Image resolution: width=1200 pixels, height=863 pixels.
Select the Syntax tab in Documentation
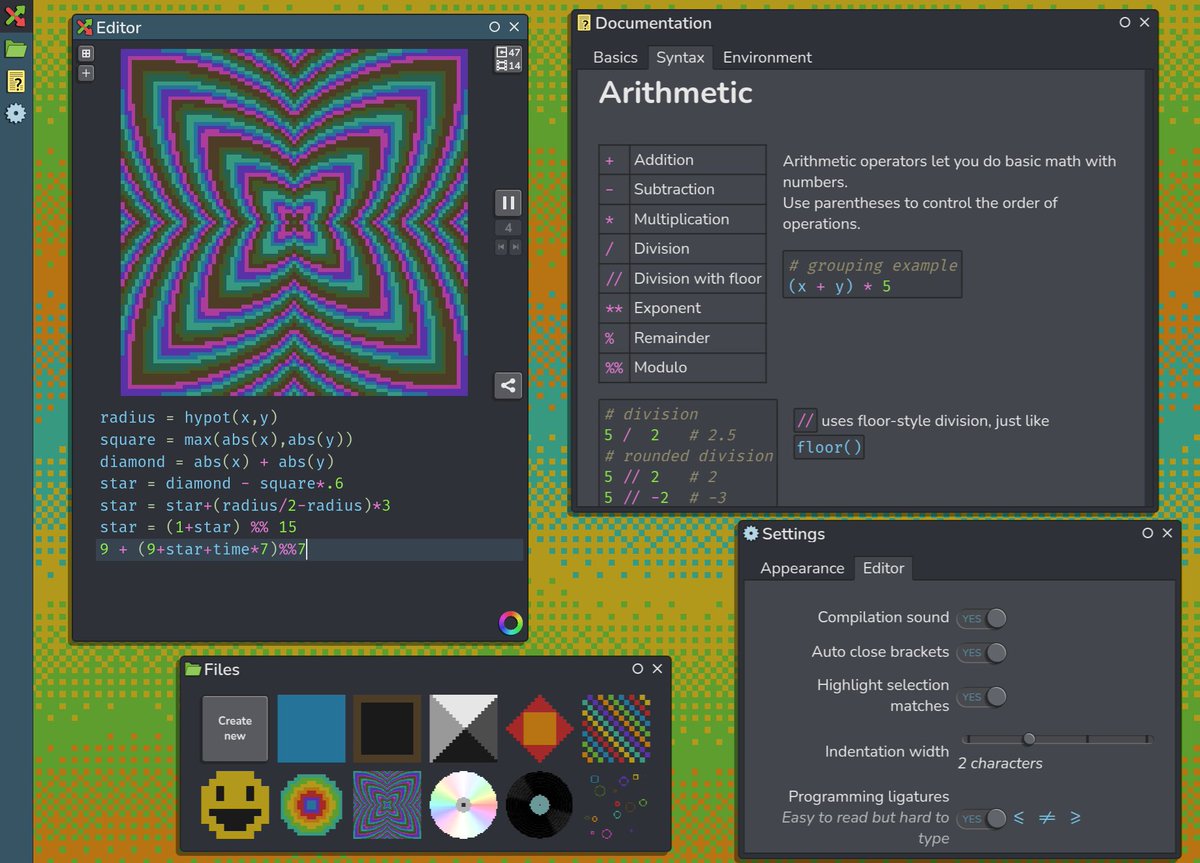tap(680, 57)
